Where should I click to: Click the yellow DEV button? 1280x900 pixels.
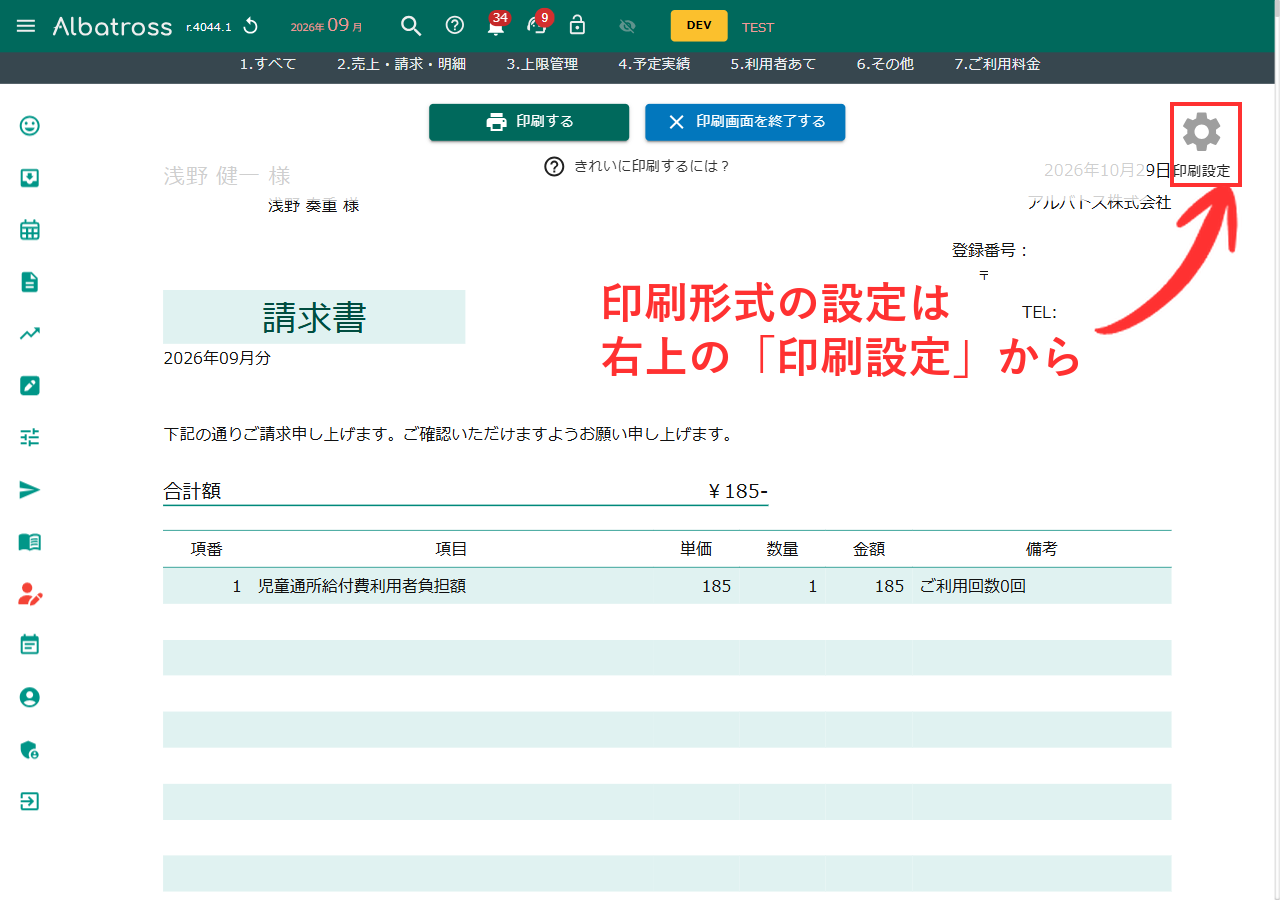699,26
